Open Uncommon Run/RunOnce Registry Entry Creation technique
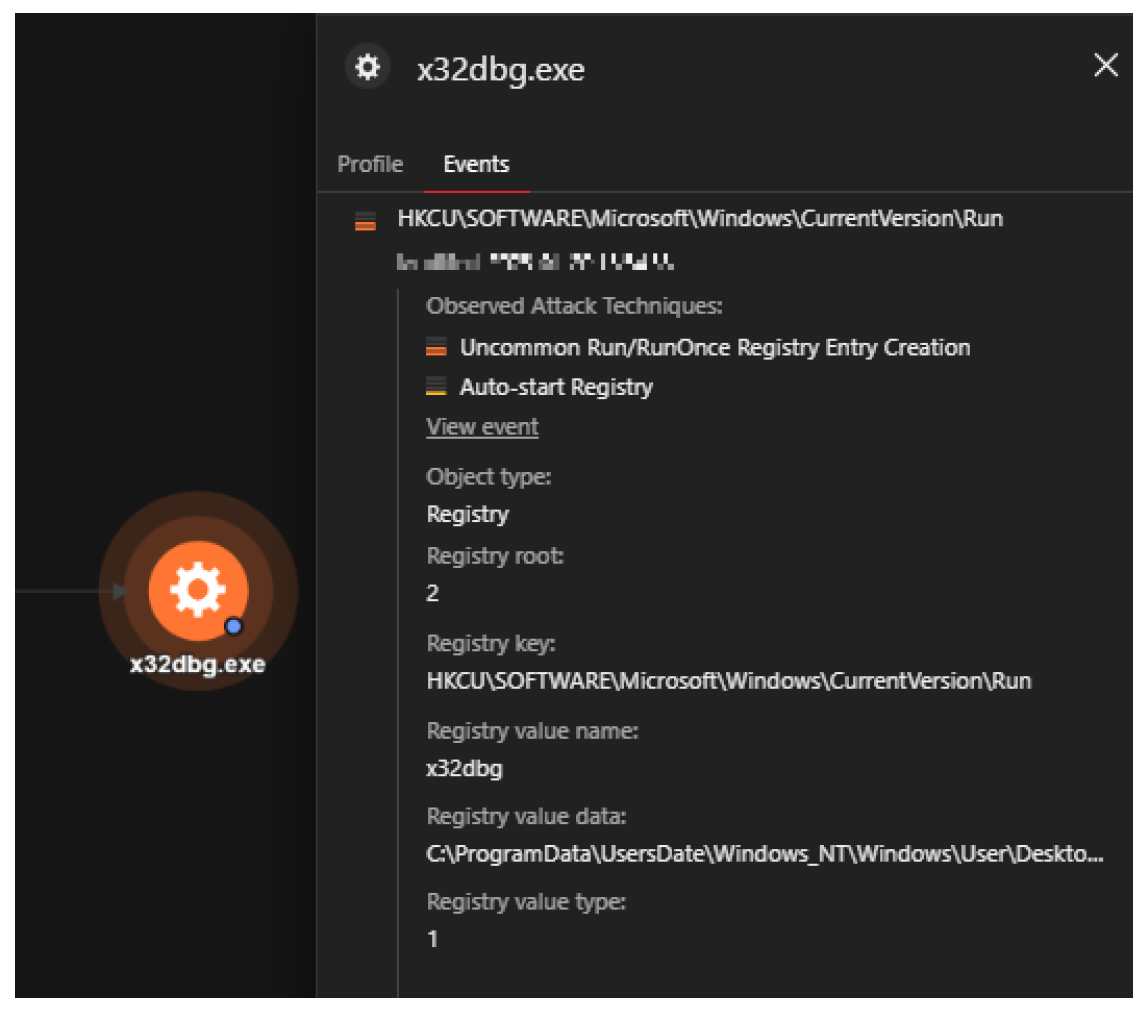1146x1009 pixels. pos(714,348)
